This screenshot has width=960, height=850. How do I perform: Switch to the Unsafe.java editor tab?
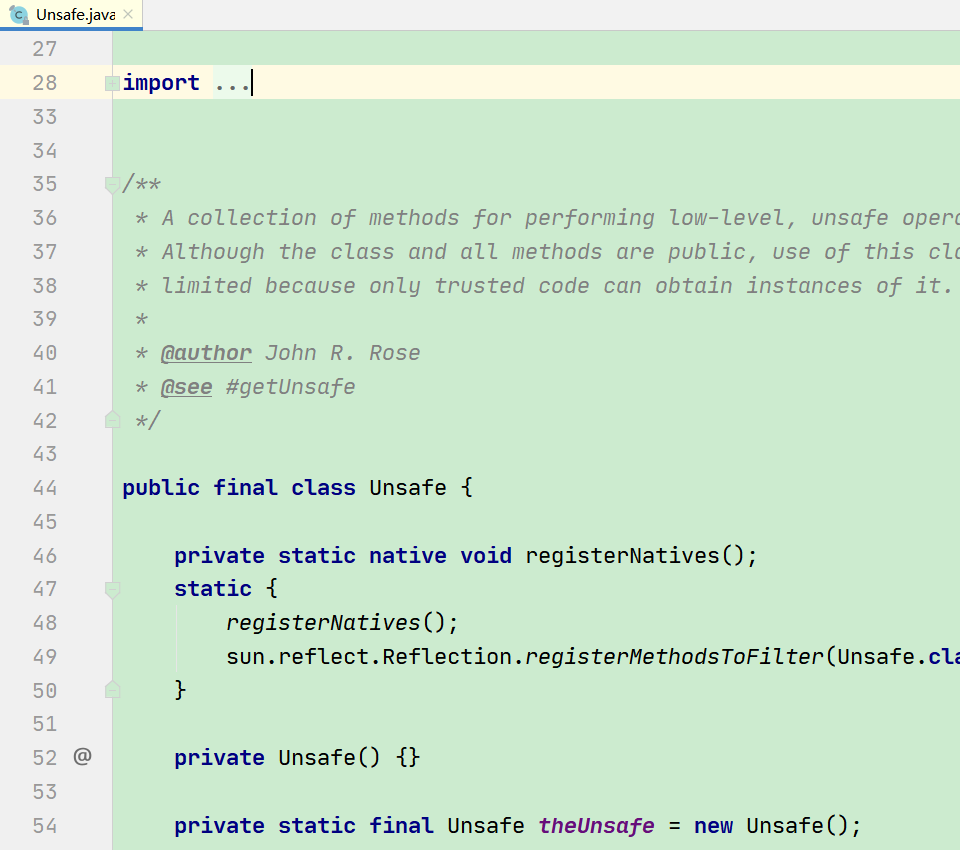pyautogui.click(x=70, y=14)
